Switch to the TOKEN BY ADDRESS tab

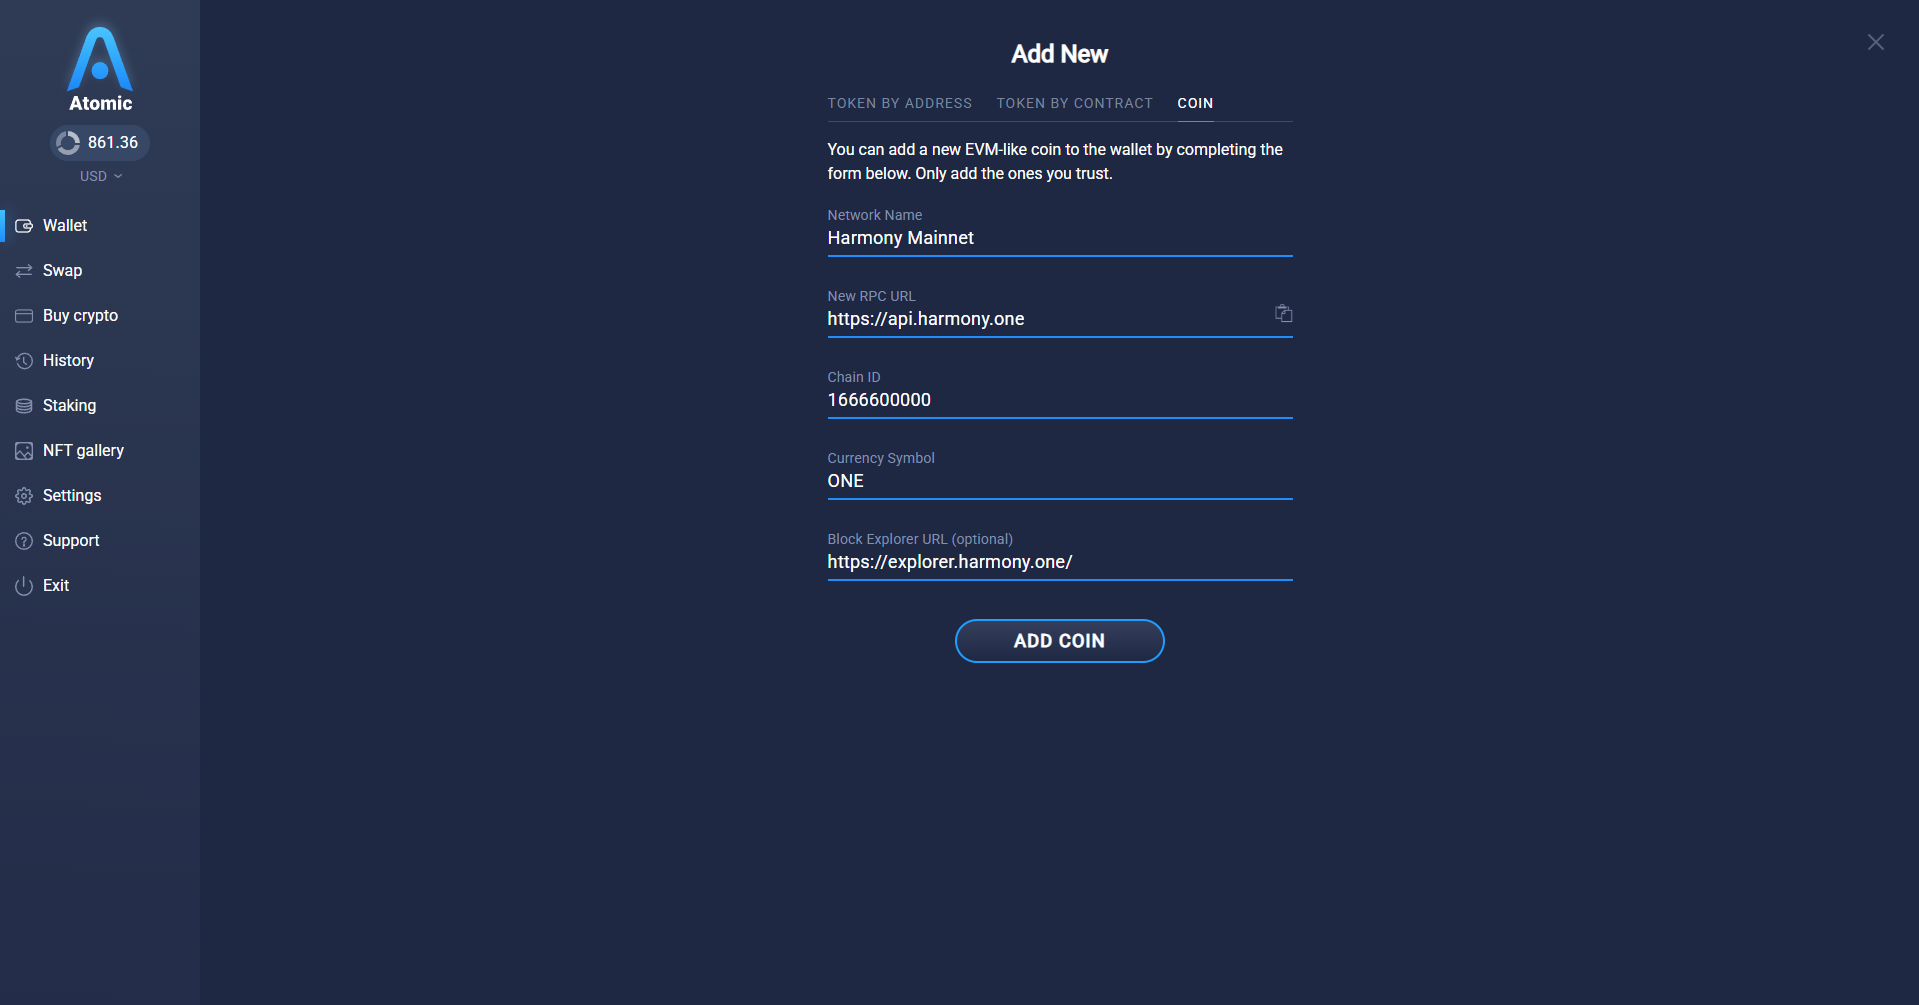[x=899, y=103]
